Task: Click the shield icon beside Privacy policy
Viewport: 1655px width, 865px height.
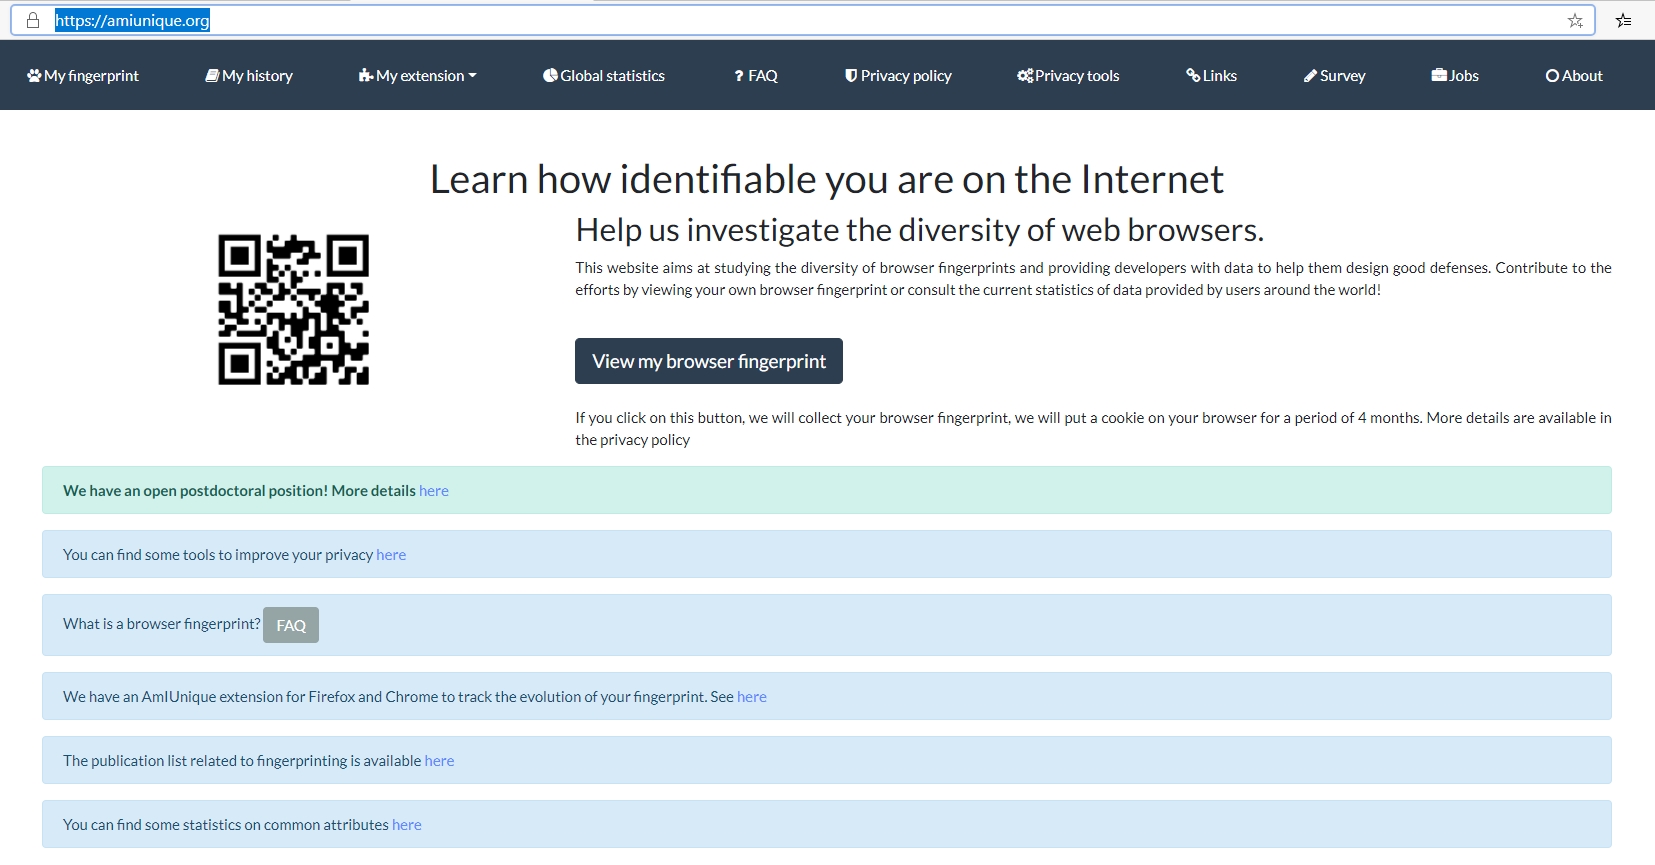Action: coord(851,76)
